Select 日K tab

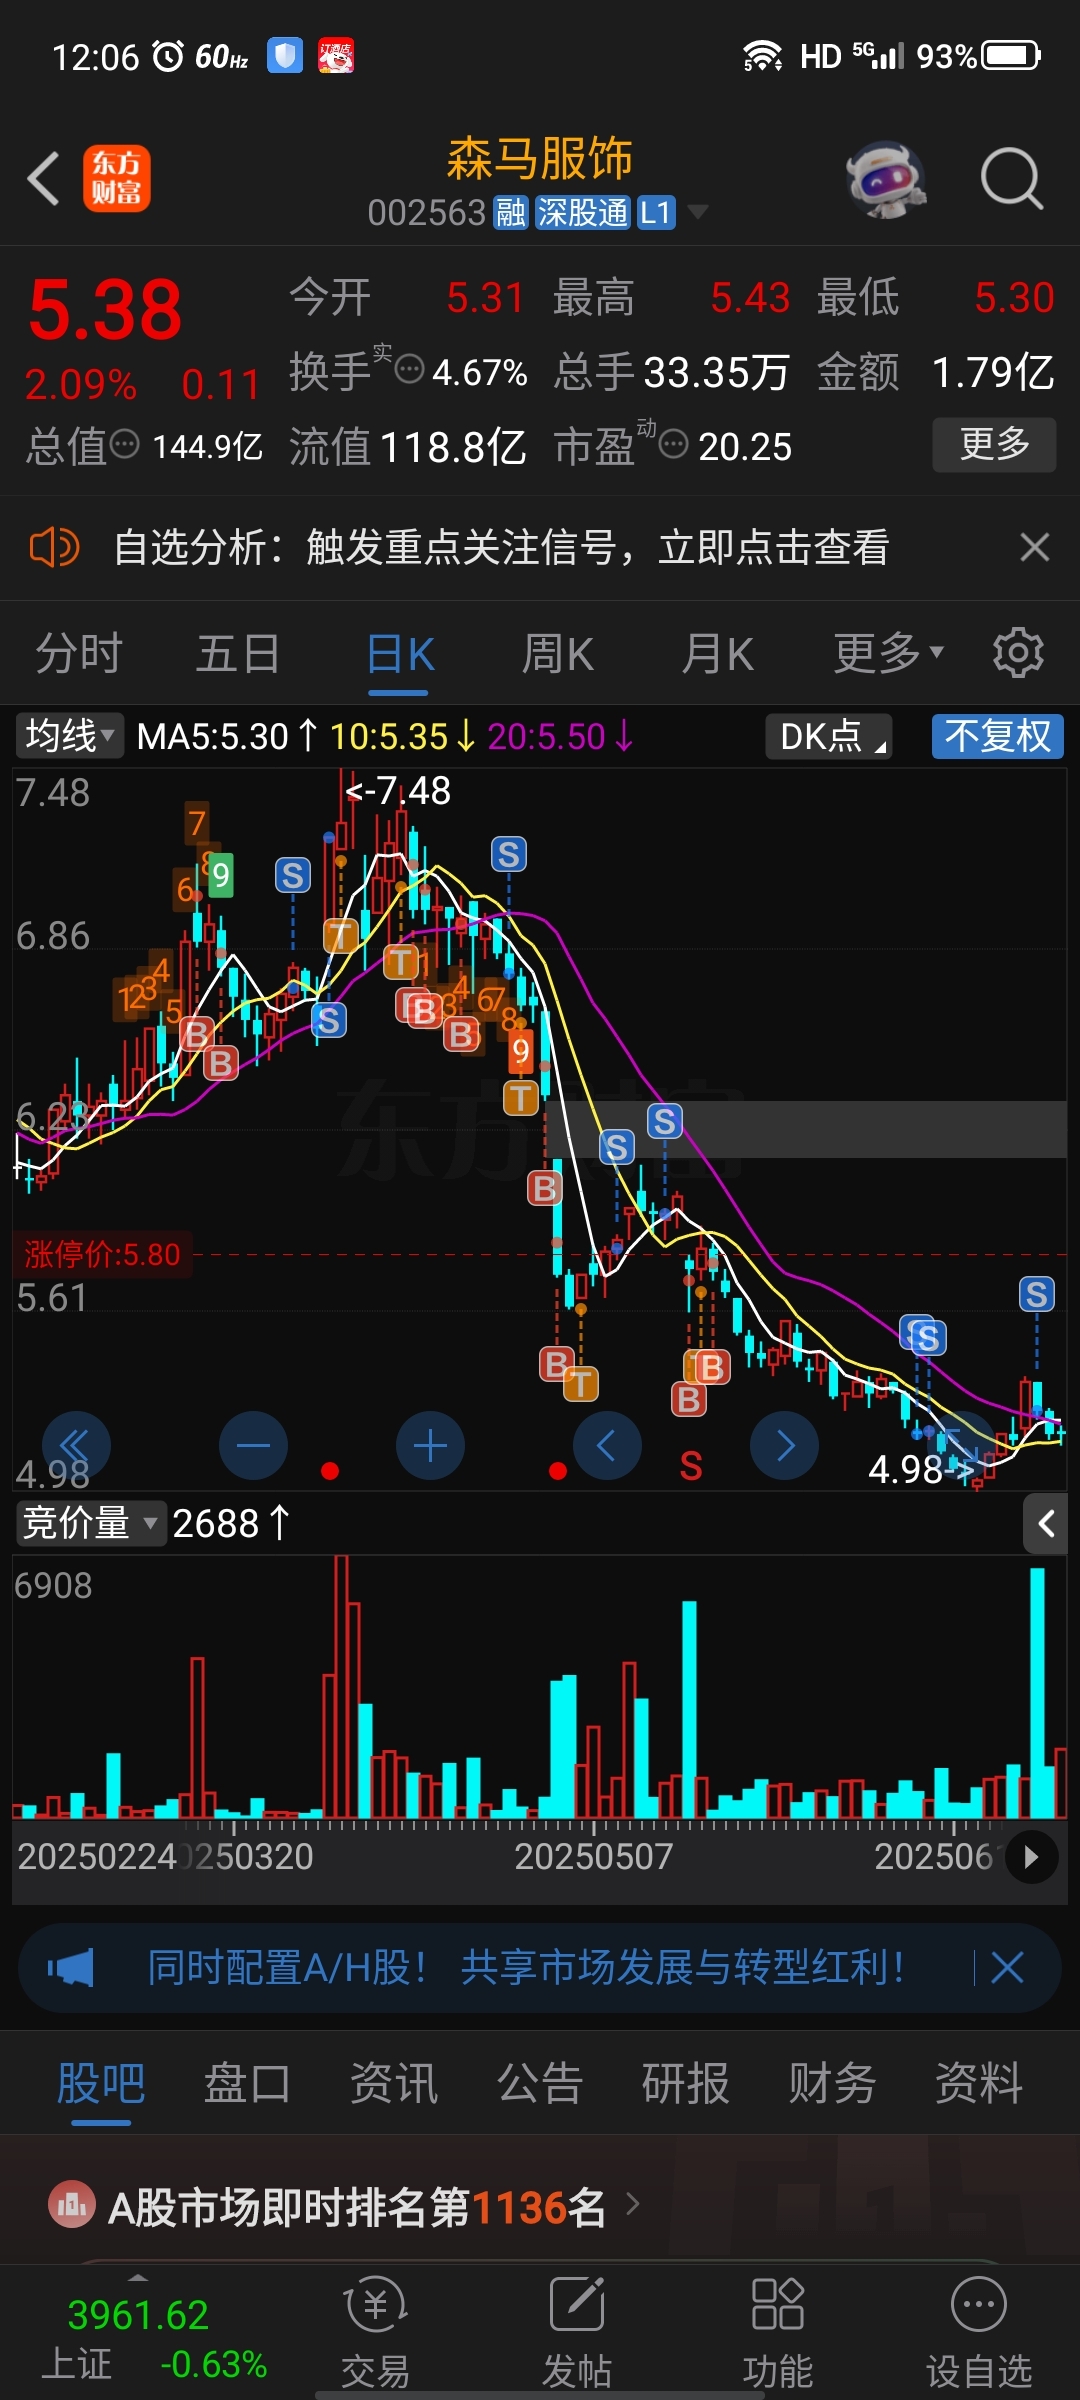[x=399, y=656]
